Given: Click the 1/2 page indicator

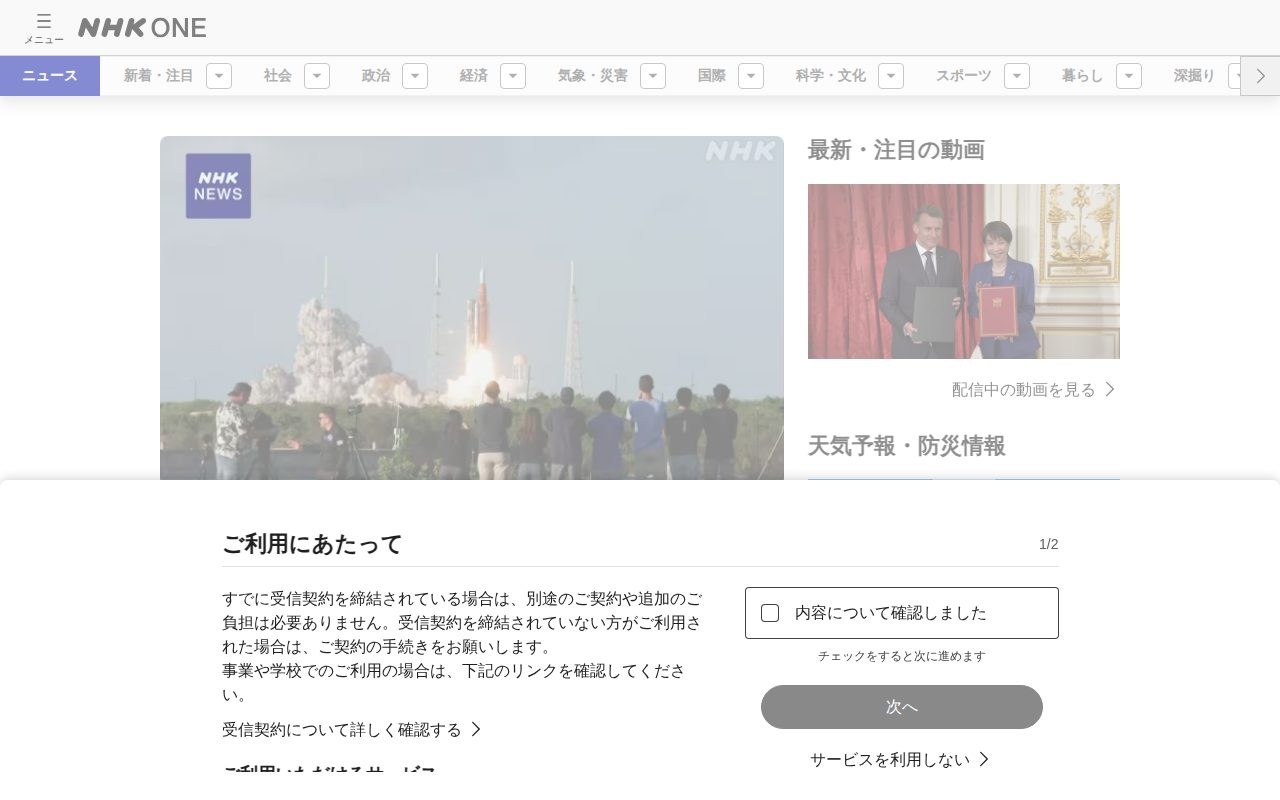Looking at the screenshot, I should click(x=1048, y=544).
